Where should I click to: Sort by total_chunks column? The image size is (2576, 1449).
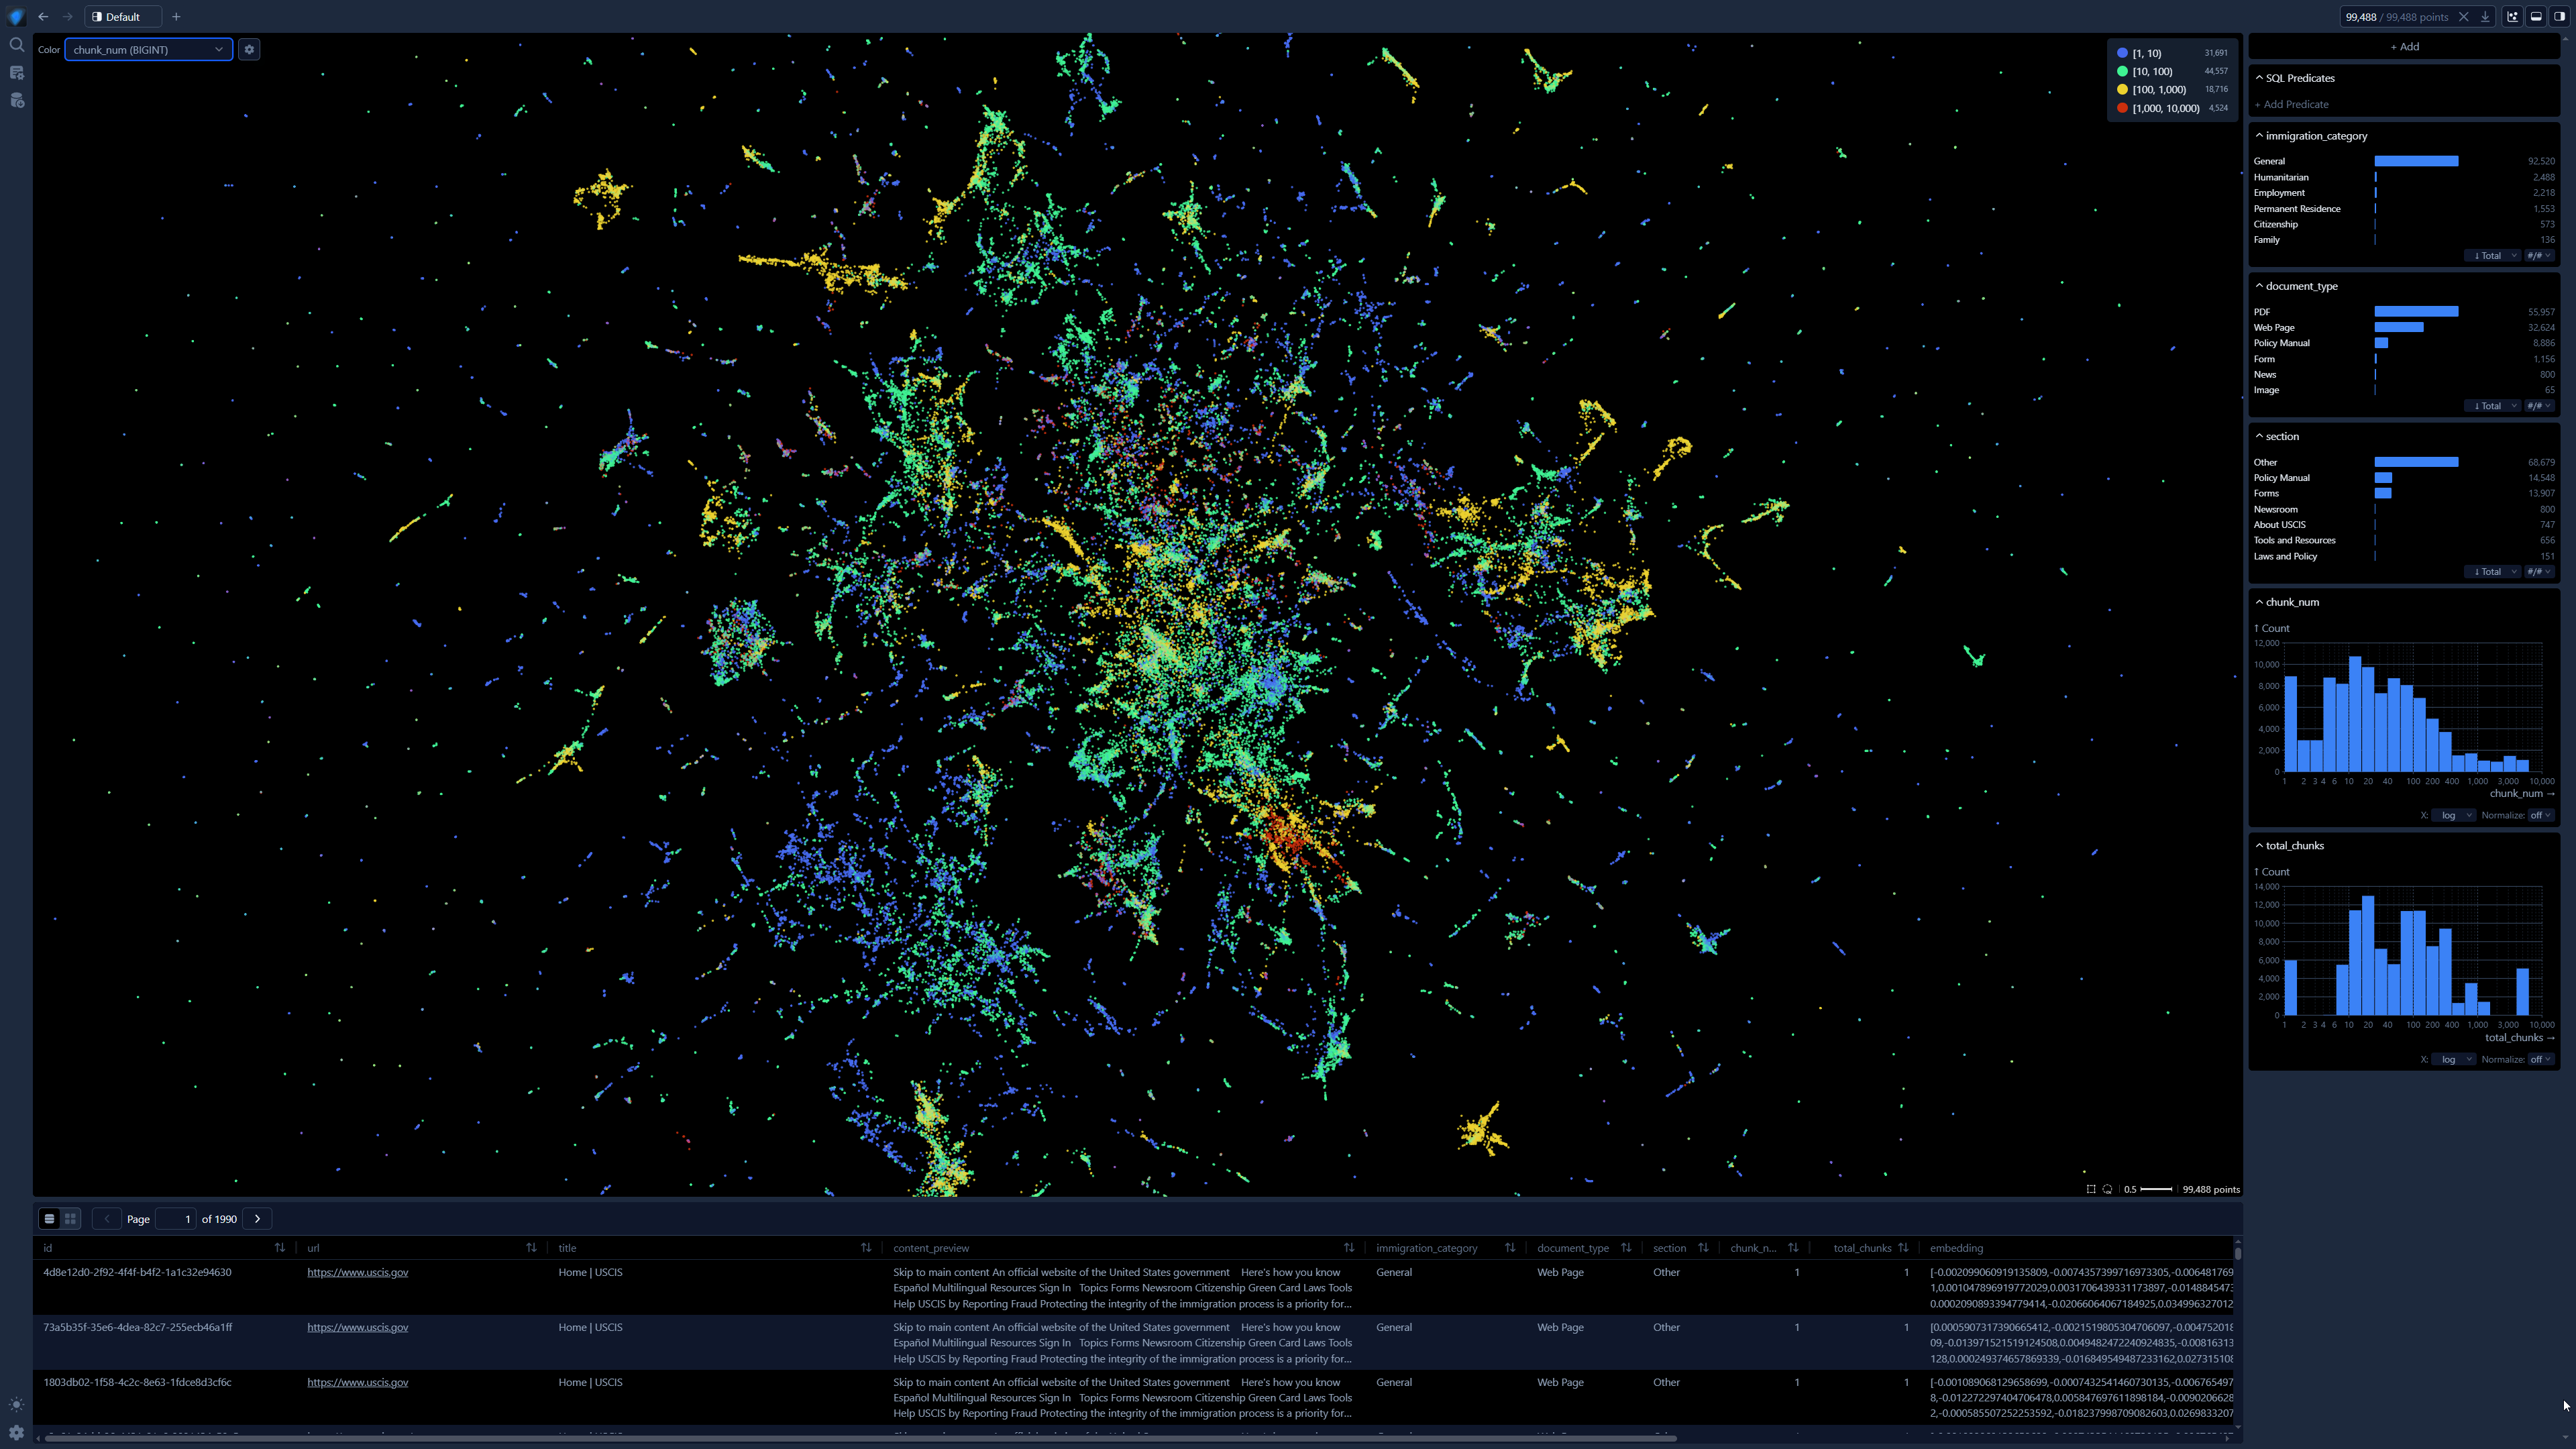[x=1903, y=1247]
